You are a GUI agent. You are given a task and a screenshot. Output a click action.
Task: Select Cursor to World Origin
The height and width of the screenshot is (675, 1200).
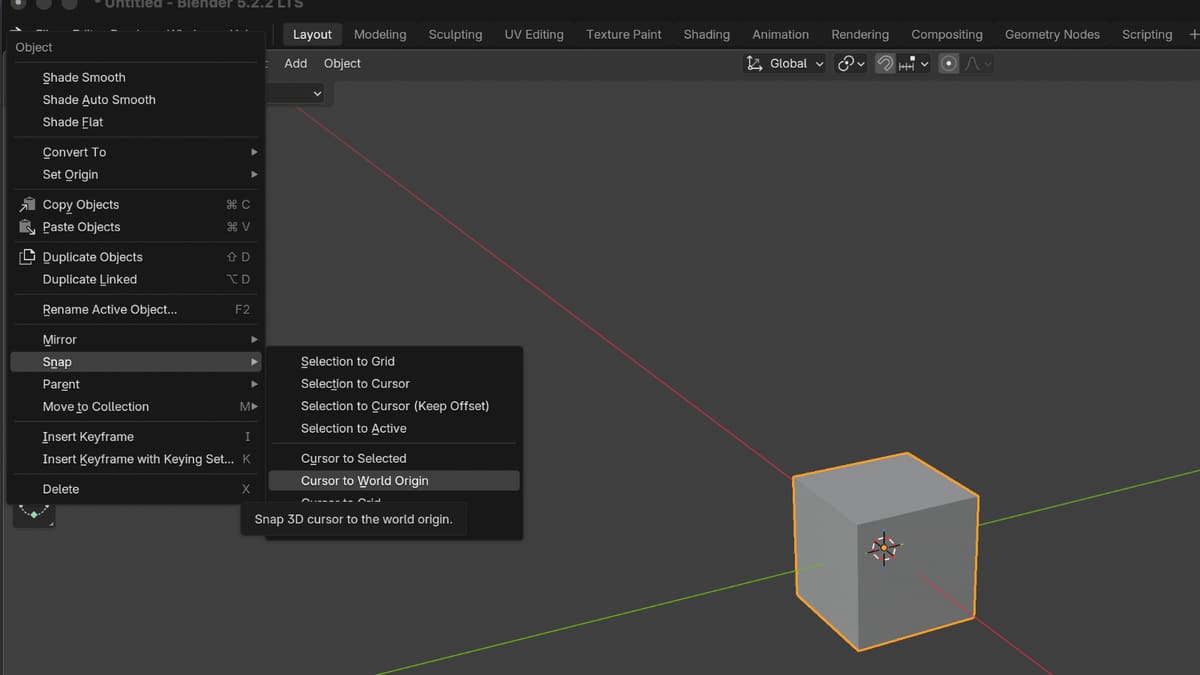point(394,481)
